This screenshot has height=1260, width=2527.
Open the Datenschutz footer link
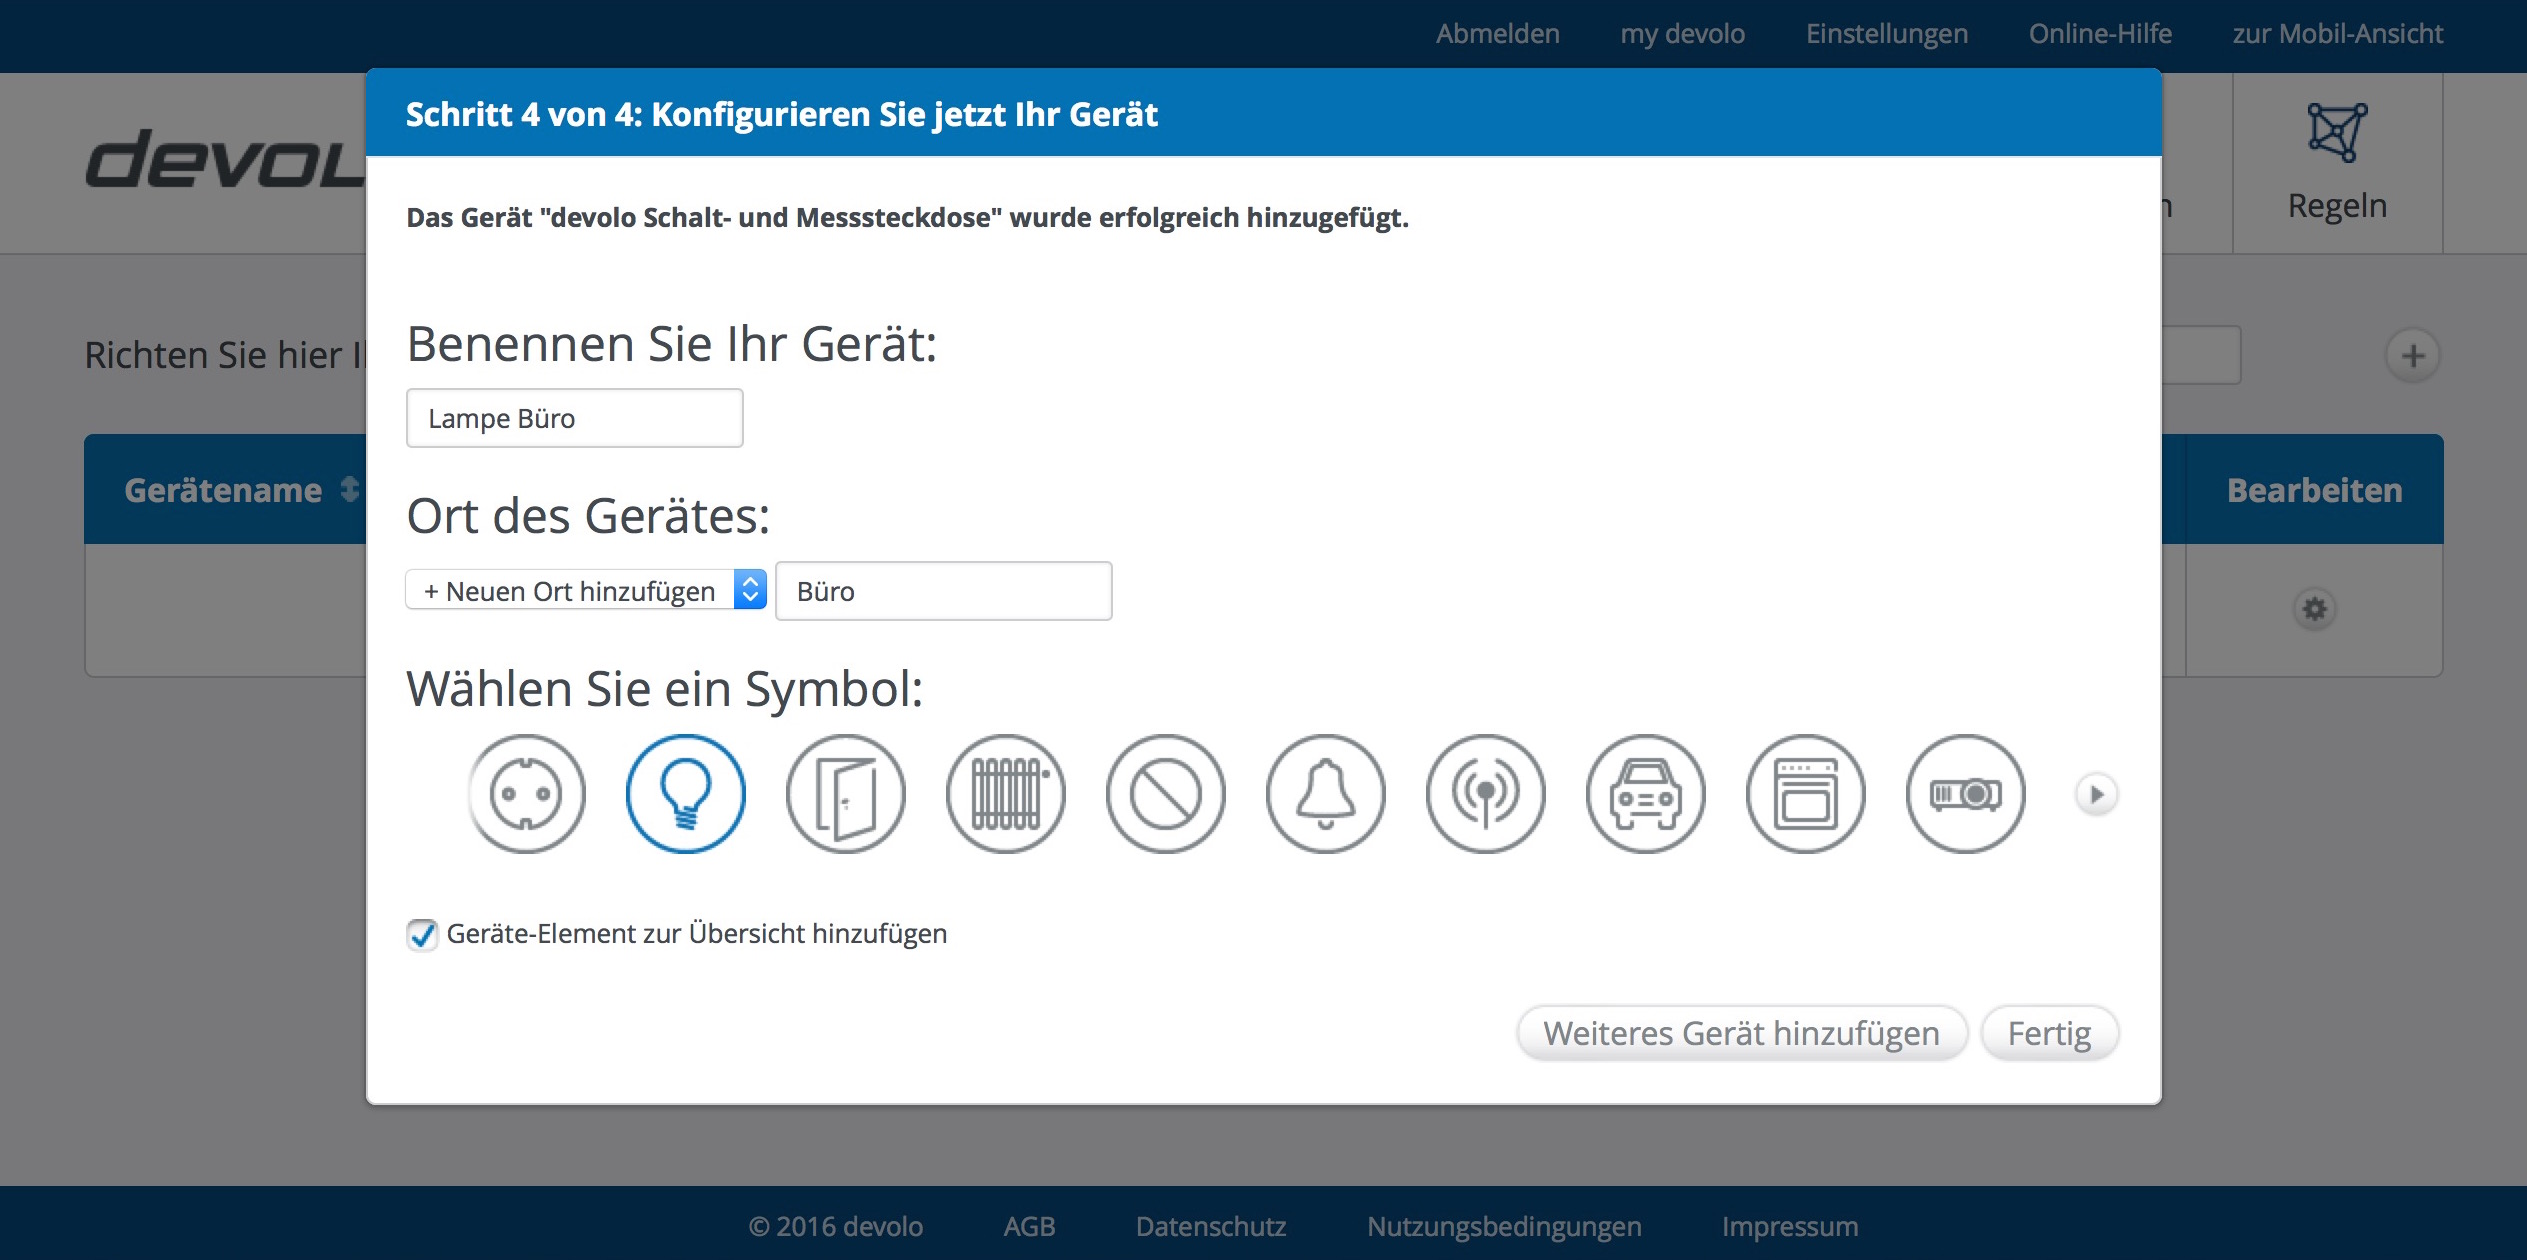pos(1211,1226)
